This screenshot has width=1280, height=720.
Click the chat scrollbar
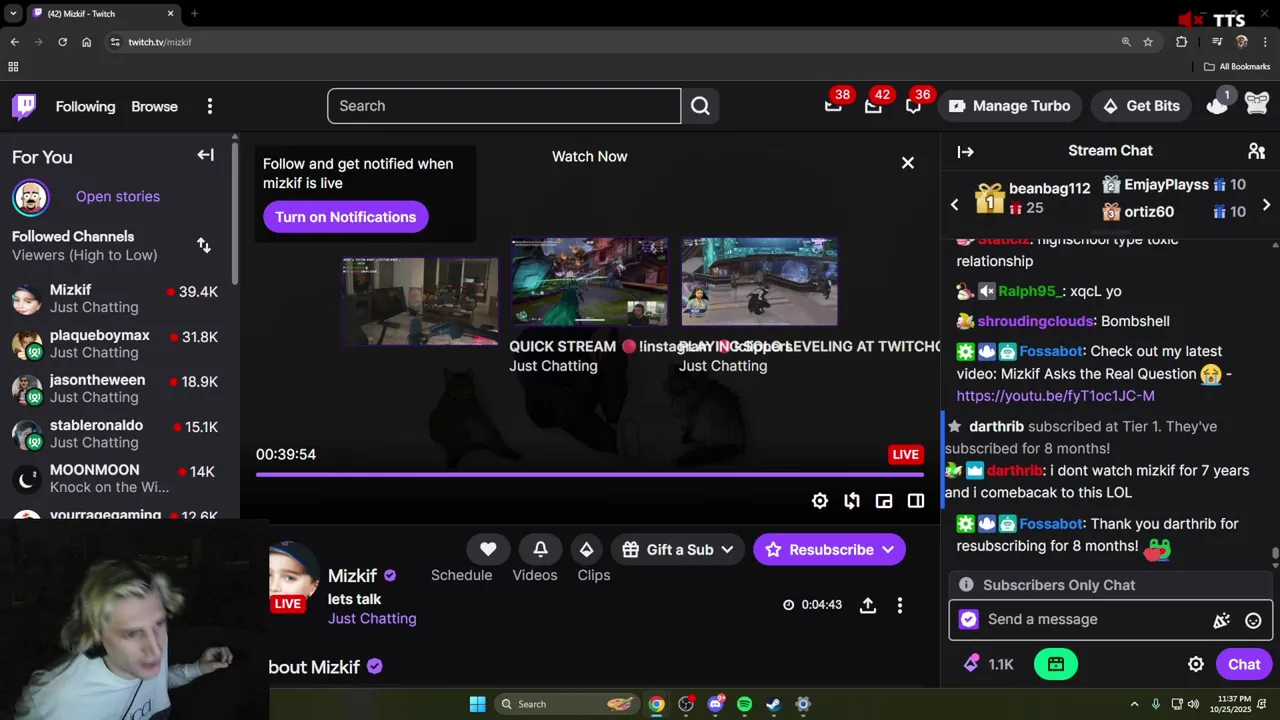(x=1275, y=554)
